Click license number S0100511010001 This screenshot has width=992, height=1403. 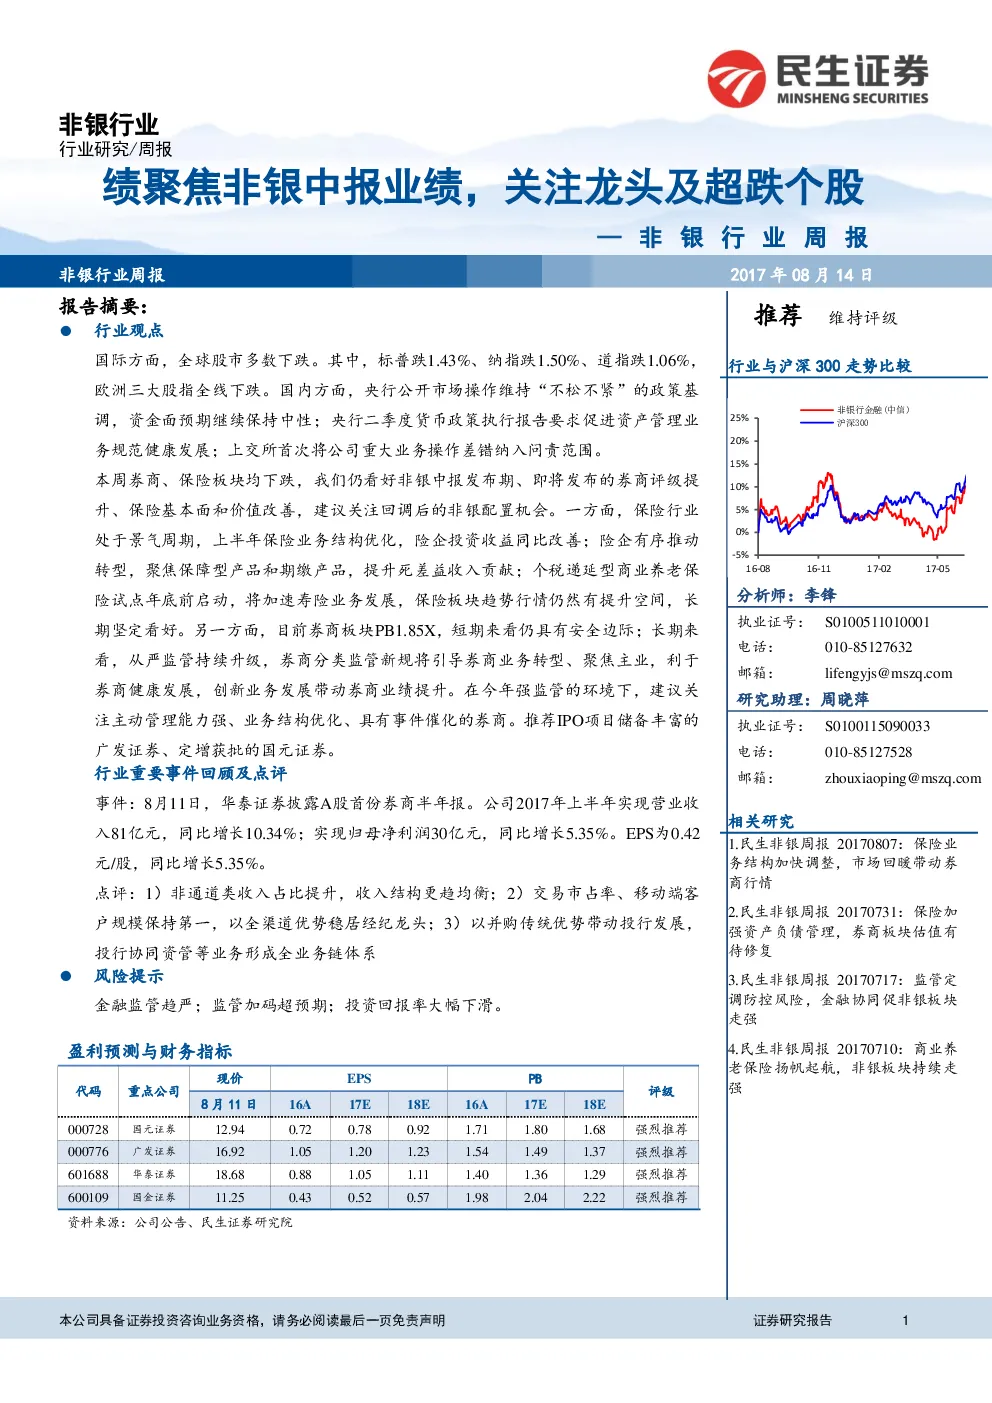pos(877,622)
